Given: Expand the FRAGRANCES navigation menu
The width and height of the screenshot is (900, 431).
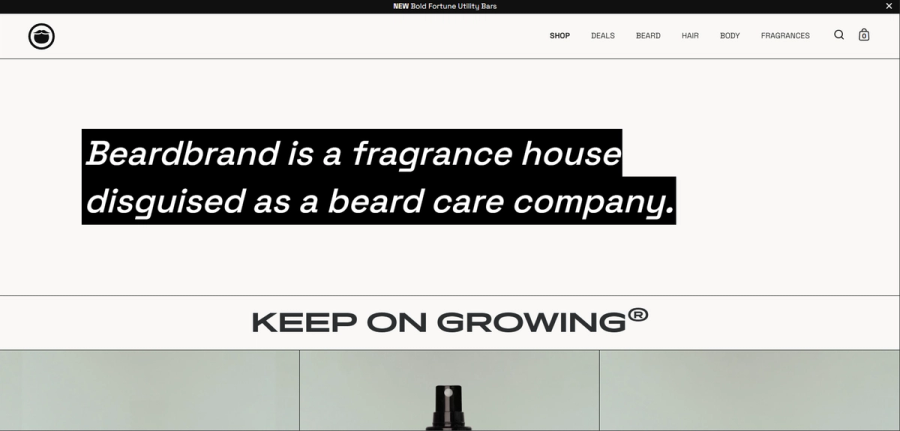Looking at the screenshot, I should [x=785, y=36].
